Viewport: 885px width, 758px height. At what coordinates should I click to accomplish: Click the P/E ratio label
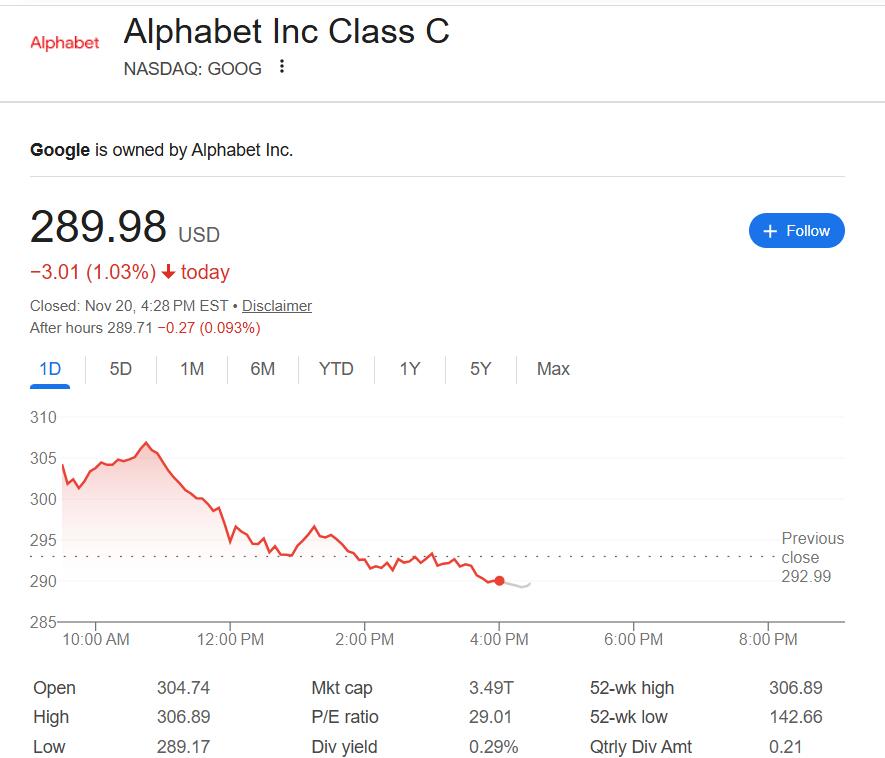[x=345, y=717]
